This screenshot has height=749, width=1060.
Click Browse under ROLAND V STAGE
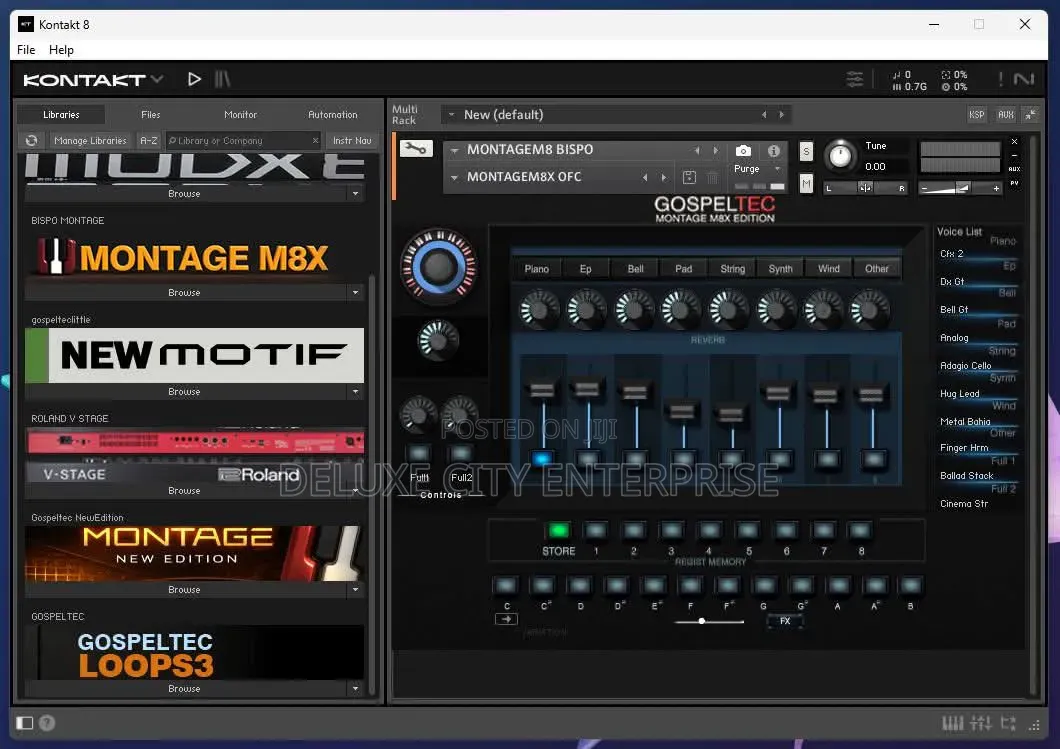click(x=184, y=491)
